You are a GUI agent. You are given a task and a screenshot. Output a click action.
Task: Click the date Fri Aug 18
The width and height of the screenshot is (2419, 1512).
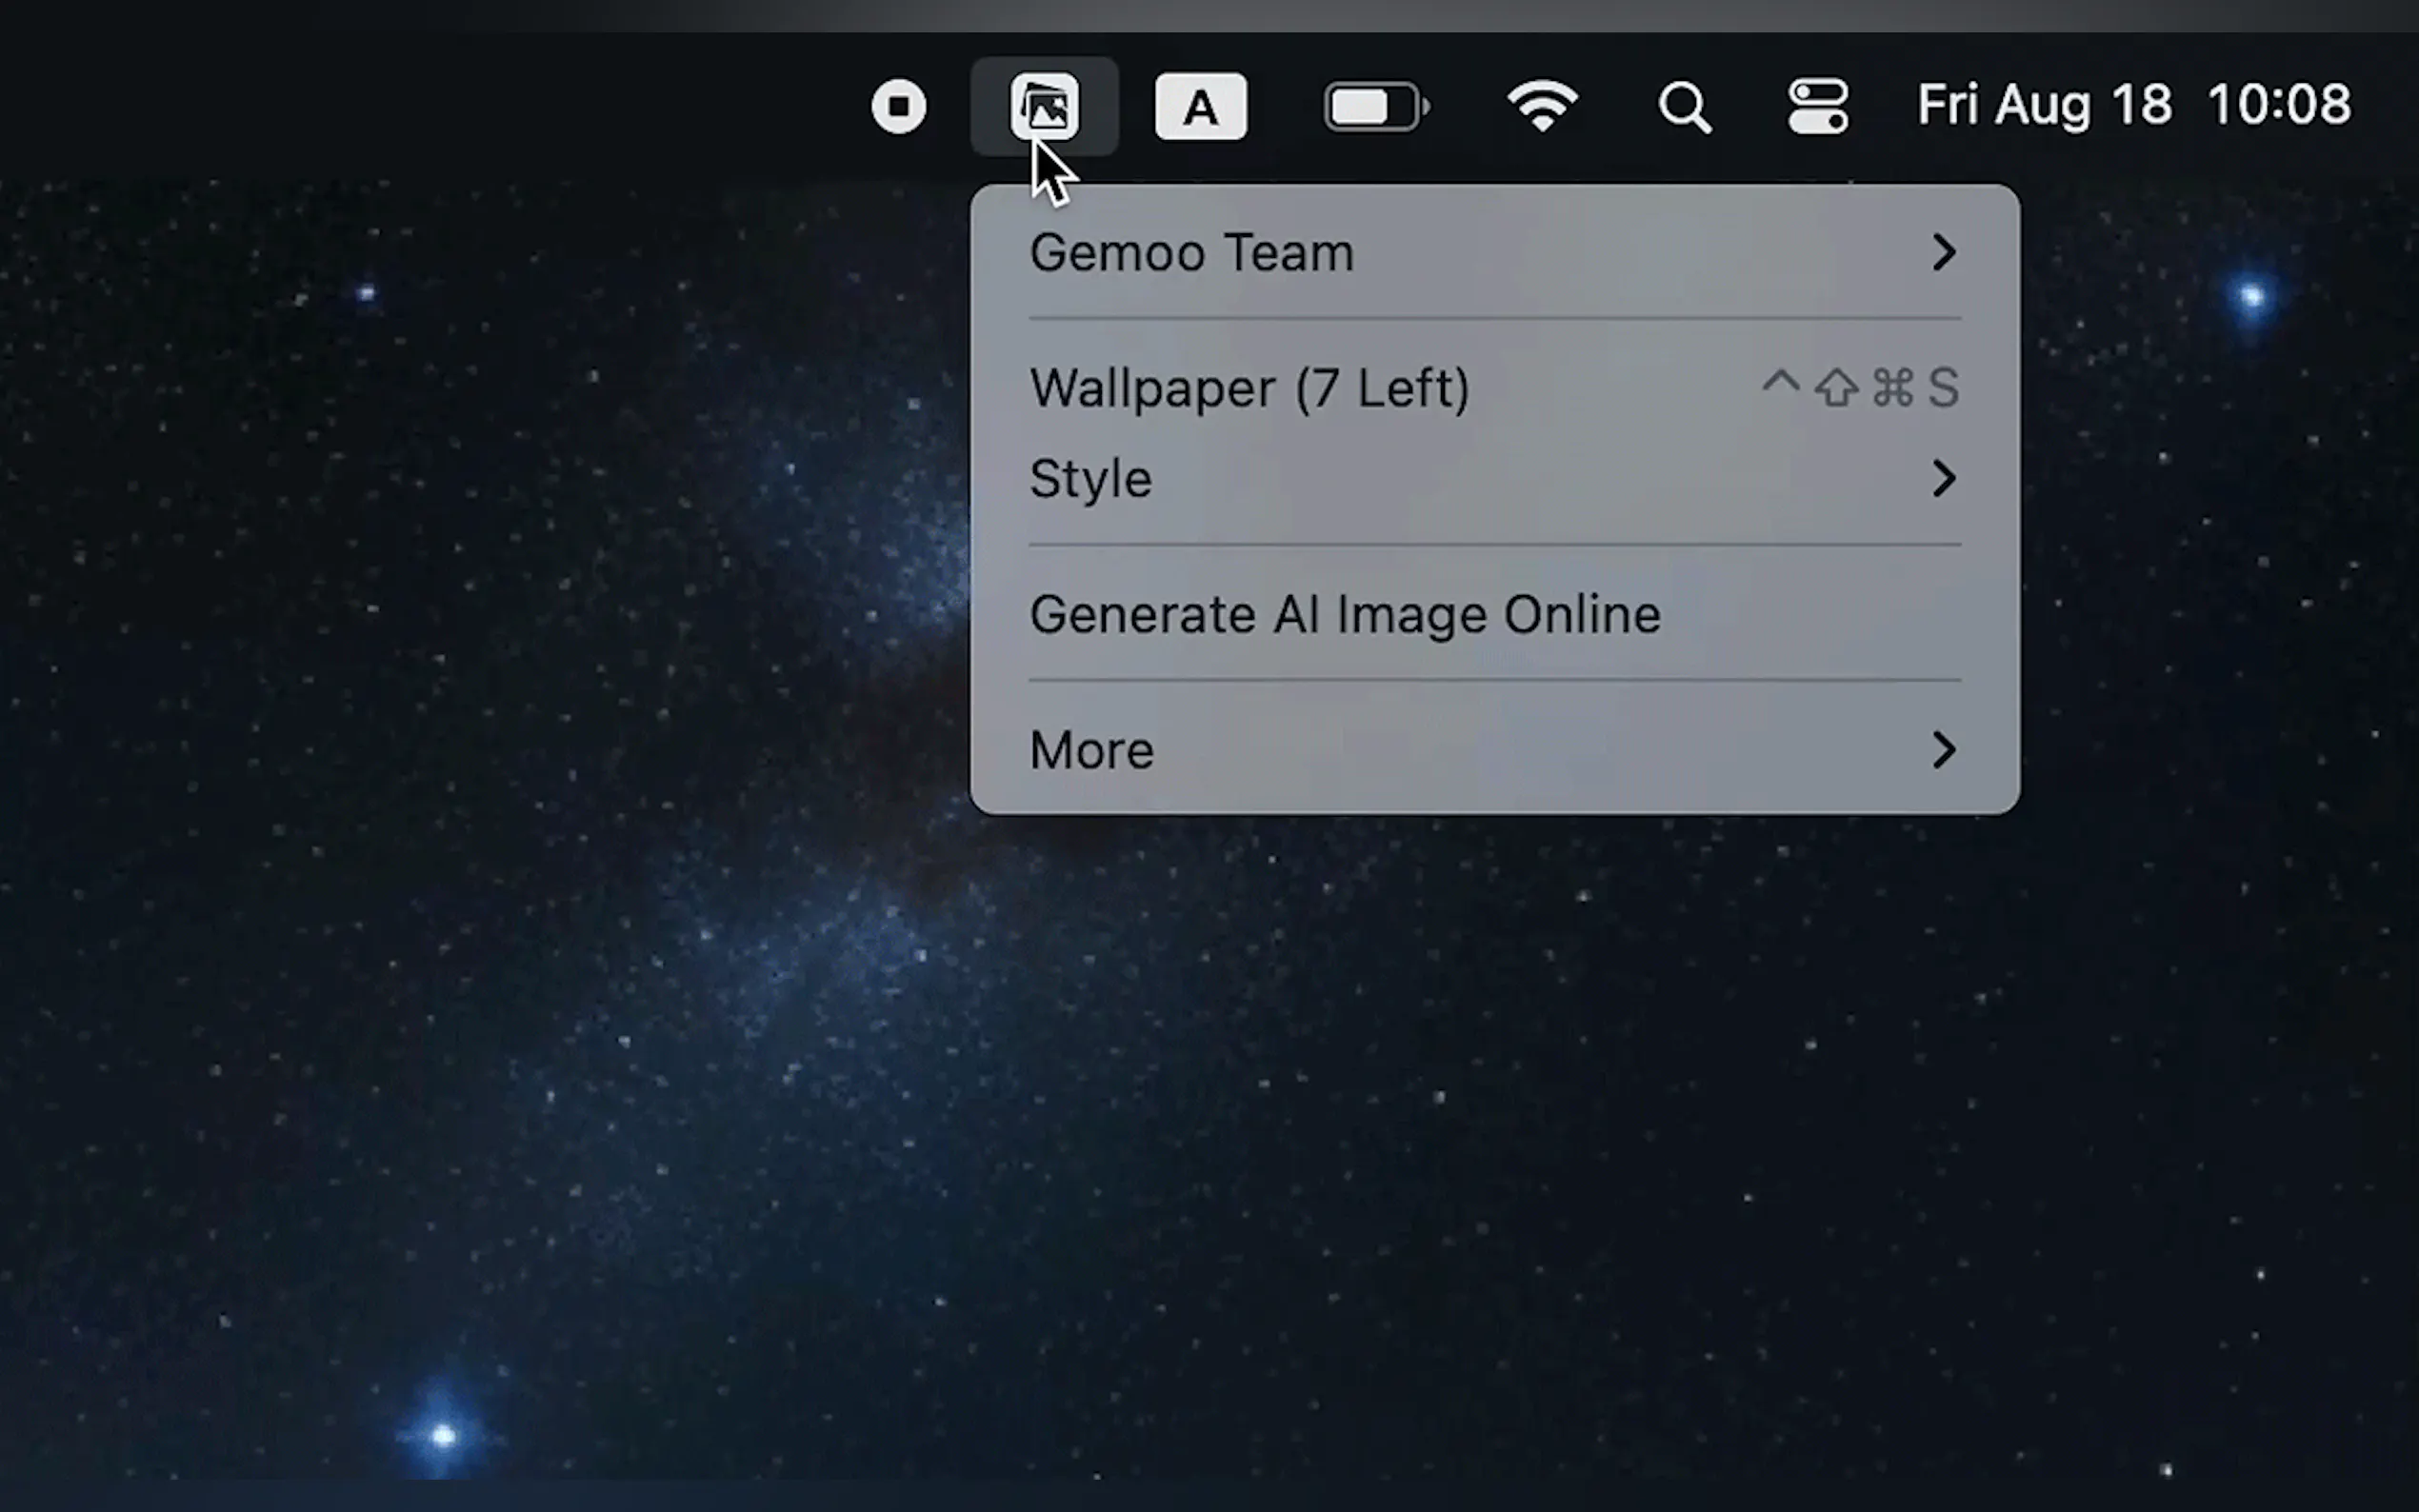pyautogui.click(x=2043, y=104)
